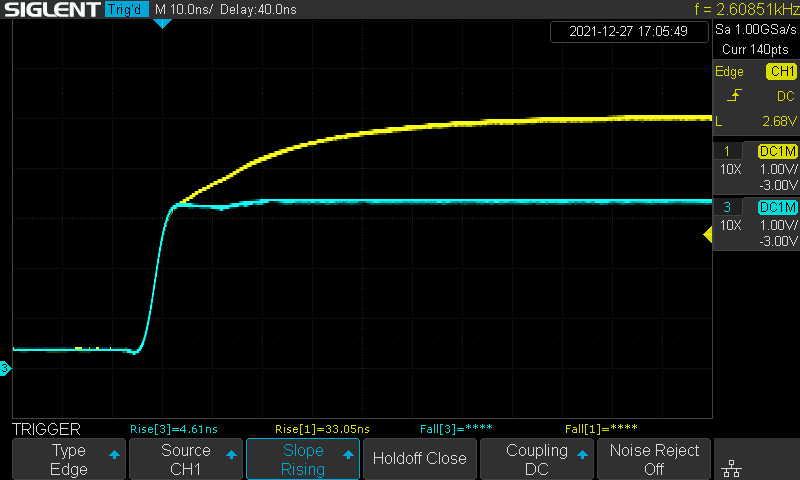Screen dimensions: 800x480
Task: Click channel 1 yellow DC1M badge
Action: 778,151
